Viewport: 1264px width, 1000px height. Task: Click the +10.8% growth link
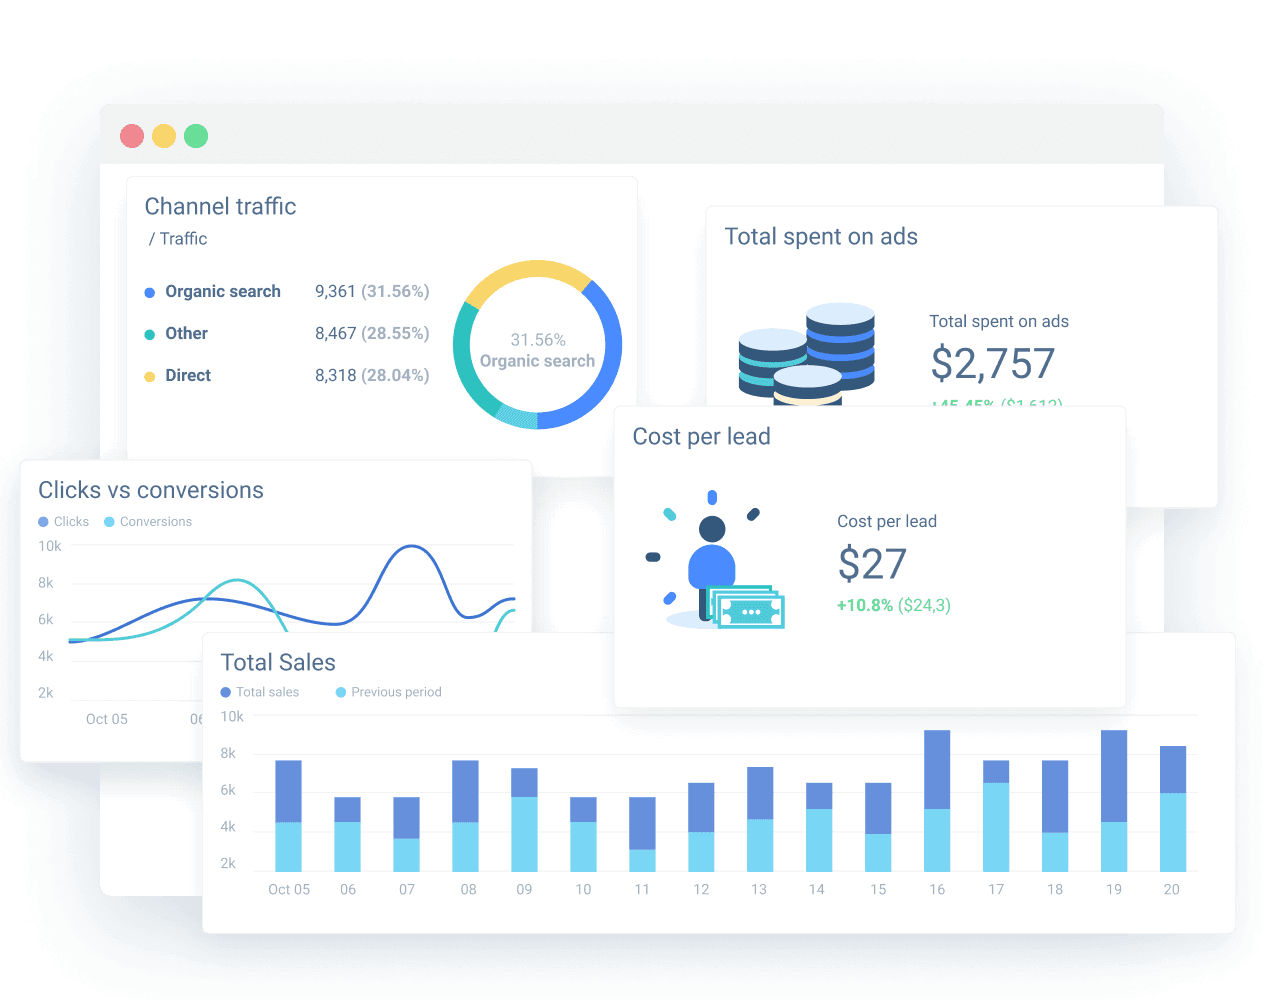click(x=866, y=605)
